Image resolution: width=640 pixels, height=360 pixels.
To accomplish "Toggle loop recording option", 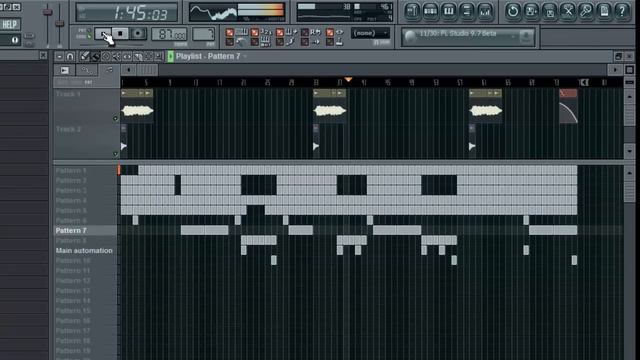I will (305, 32).
